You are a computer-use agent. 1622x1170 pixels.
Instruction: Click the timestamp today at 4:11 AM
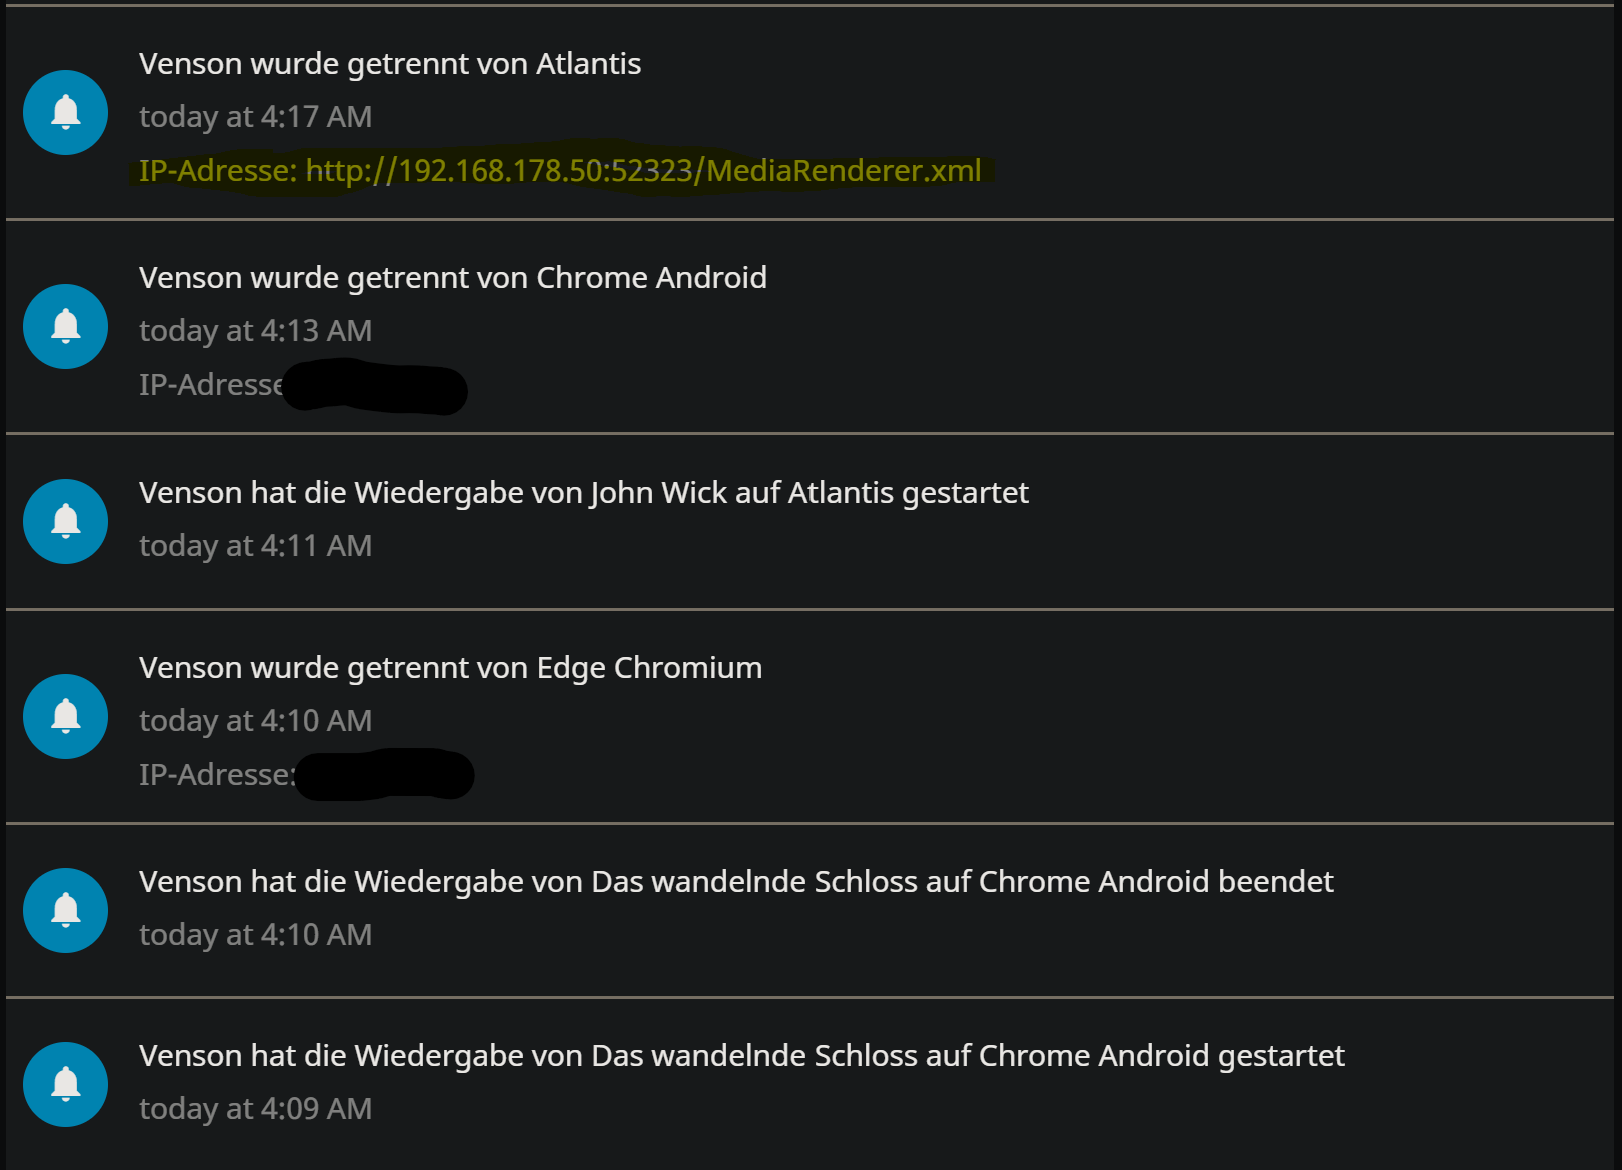point(255,545)
